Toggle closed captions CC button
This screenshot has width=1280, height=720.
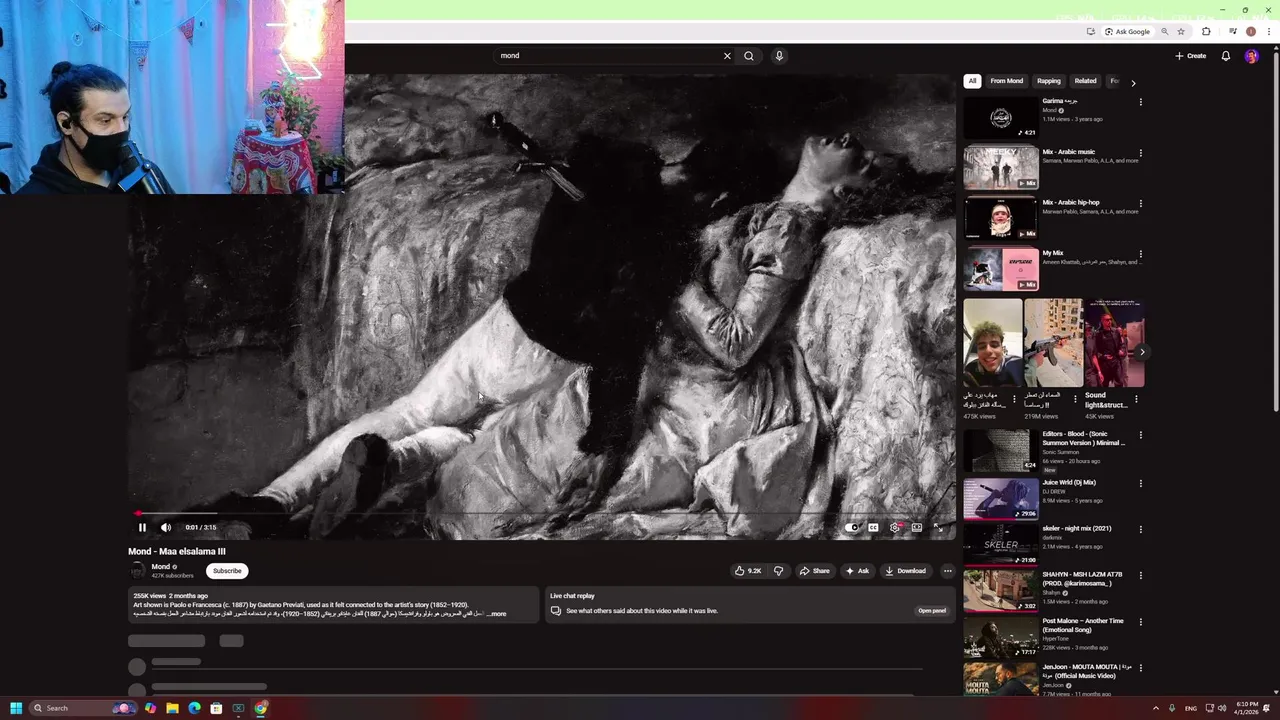tap(873, 527)
